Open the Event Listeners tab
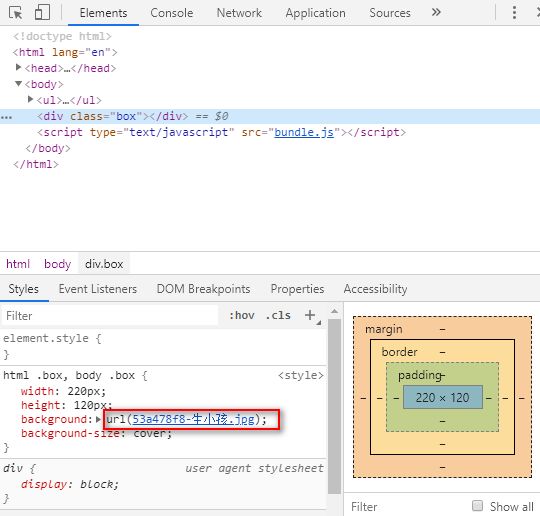 [x=98, y=289]
